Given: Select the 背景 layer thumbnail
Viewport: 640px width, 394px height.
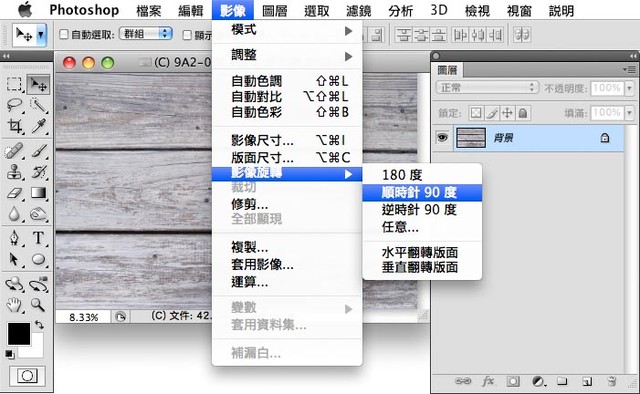Looking at the screenshot, I should click(x=471, y=138).
